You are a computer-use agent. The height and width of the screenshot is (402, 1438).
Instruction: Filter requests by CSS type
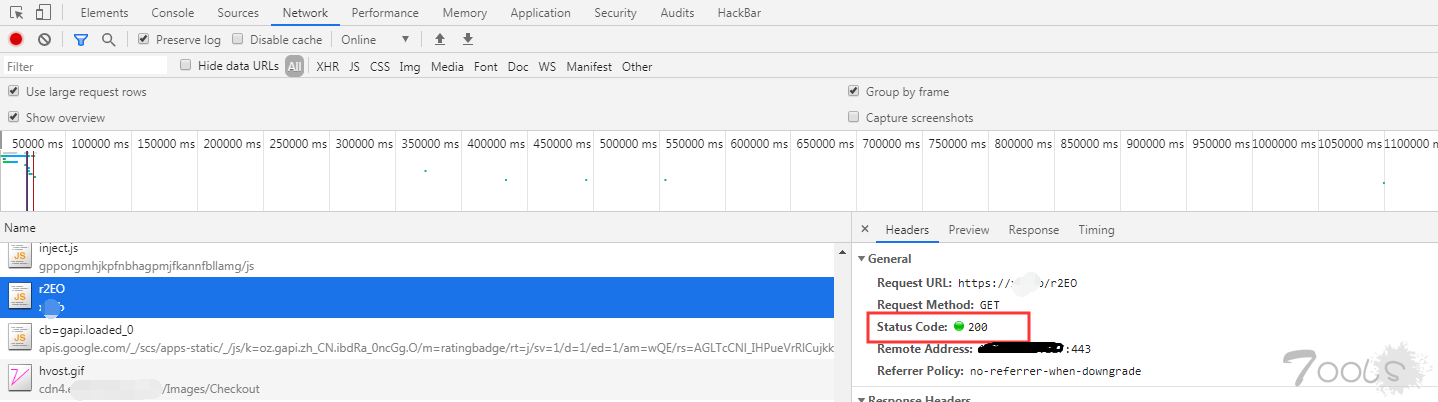[380, 67]
